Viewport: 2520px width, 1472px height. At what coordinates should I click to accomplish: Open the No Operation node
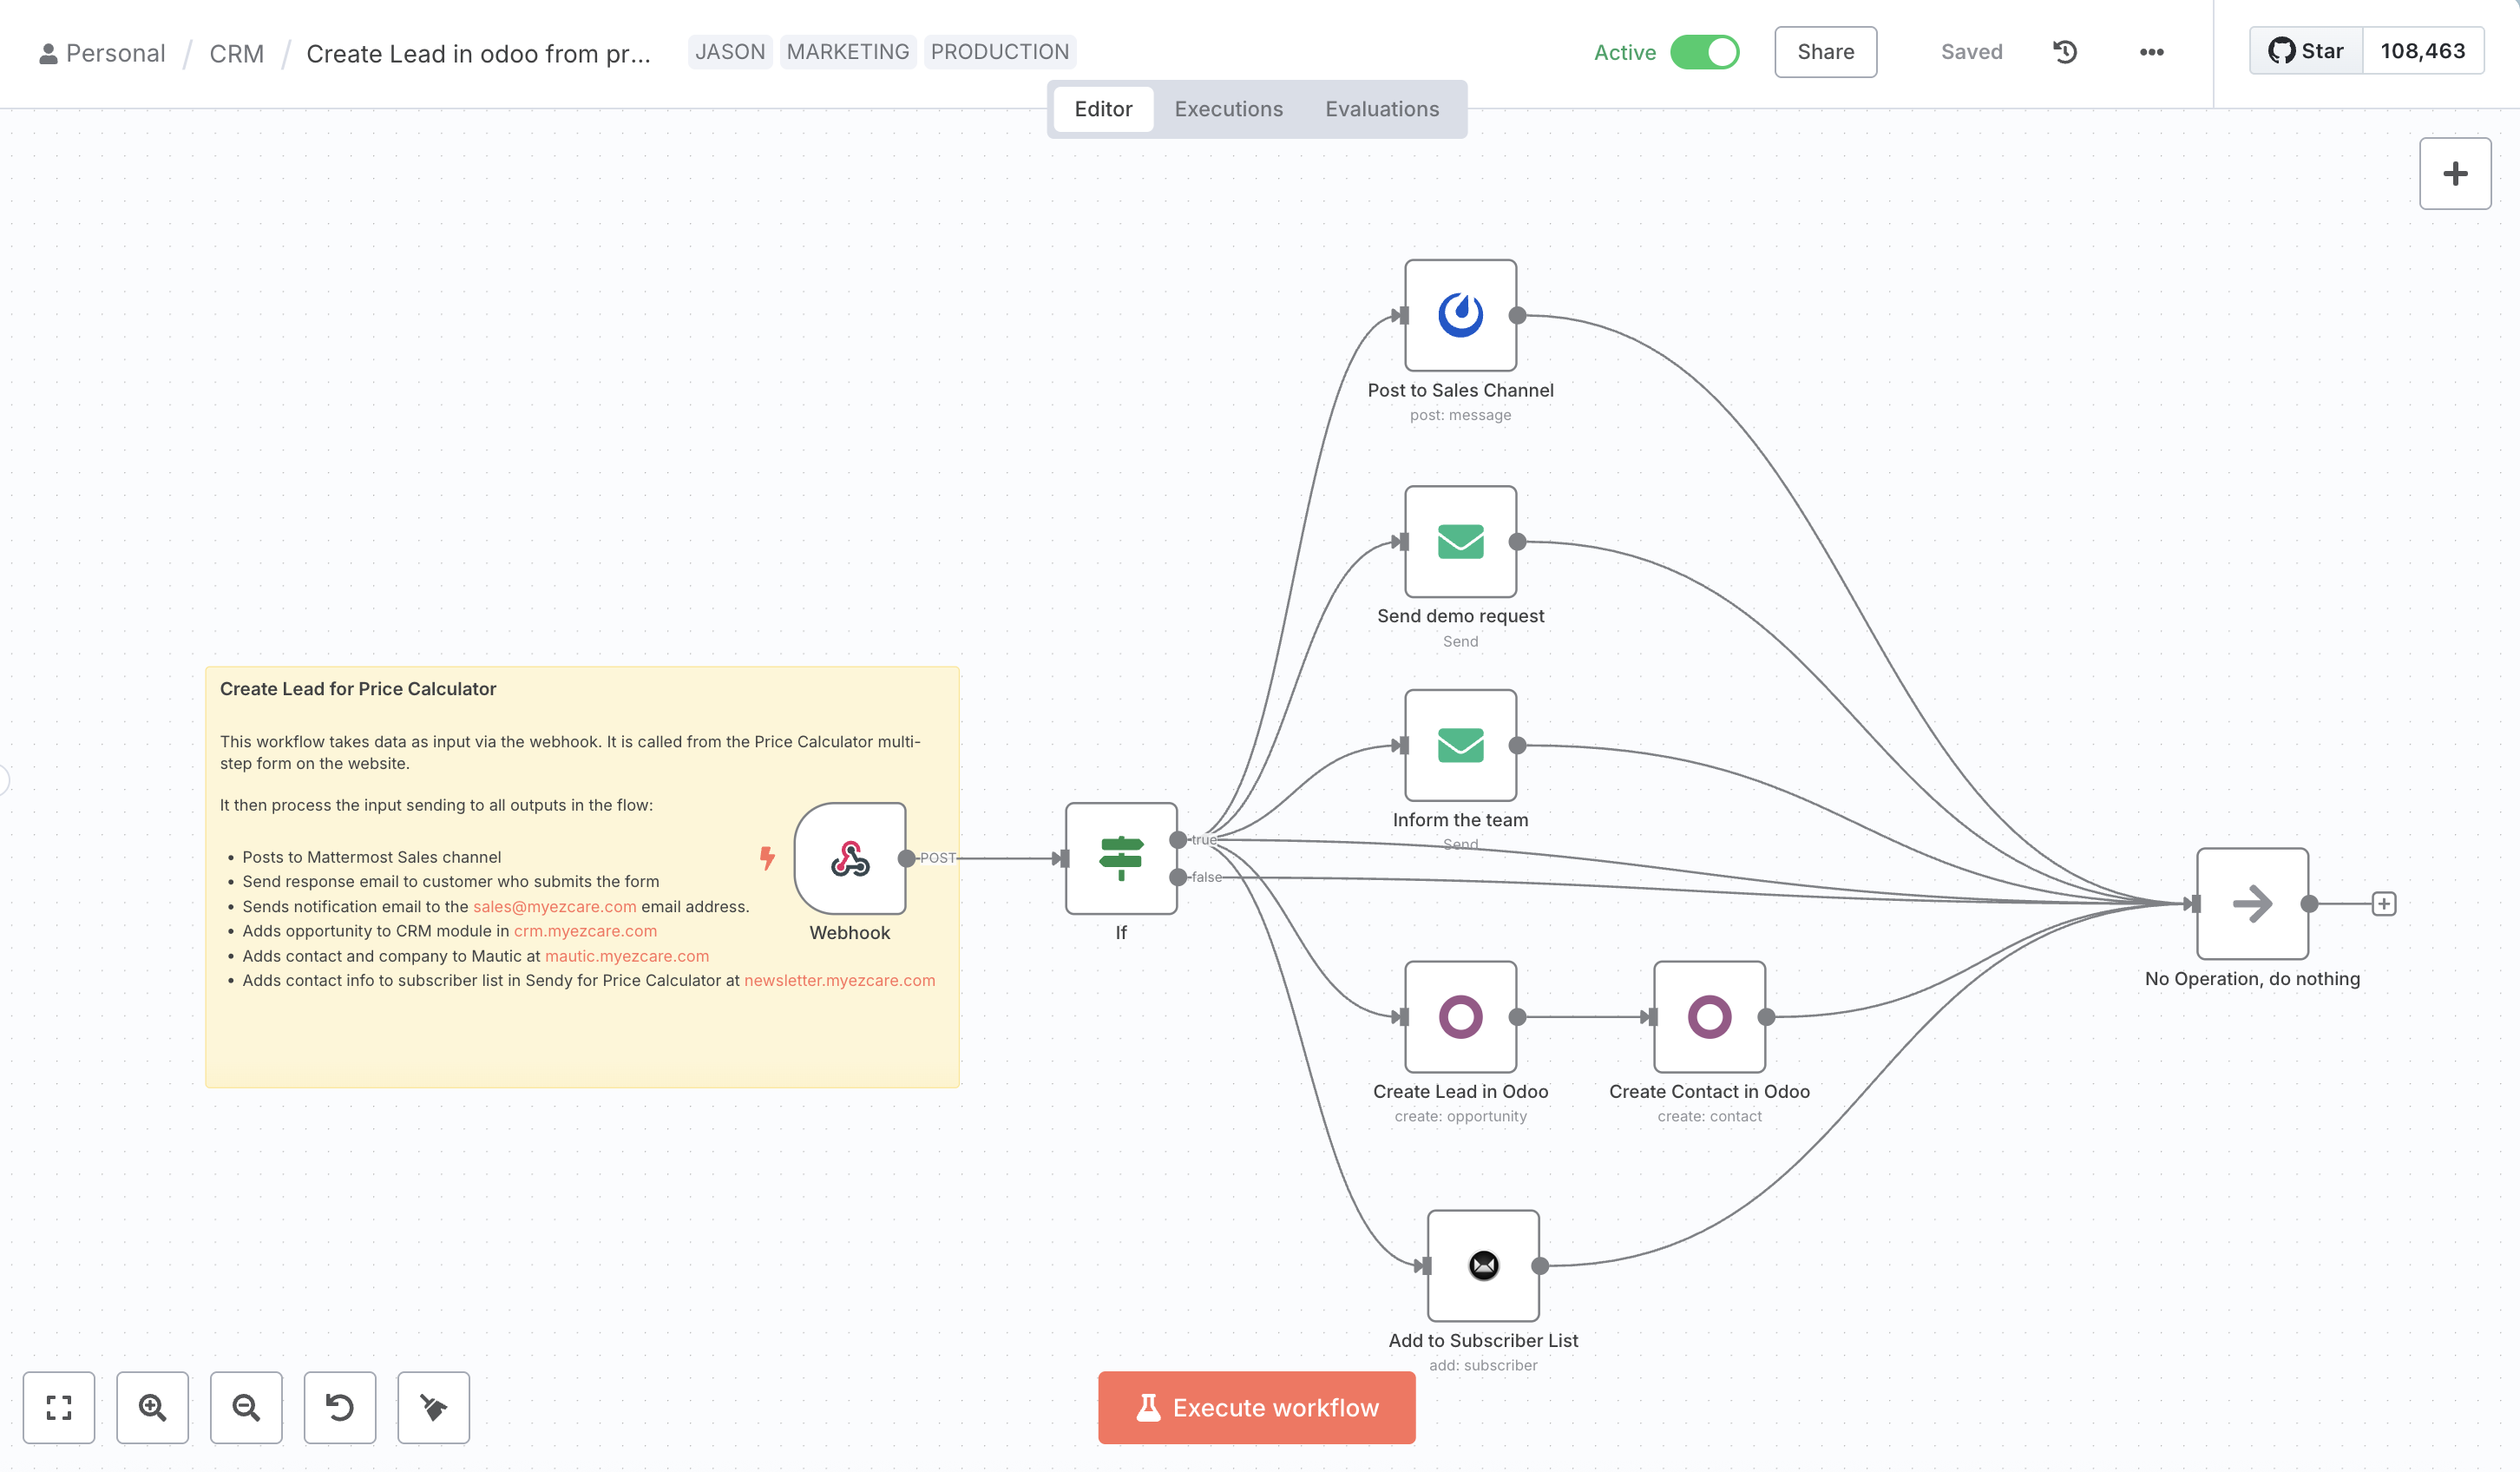2251,903
